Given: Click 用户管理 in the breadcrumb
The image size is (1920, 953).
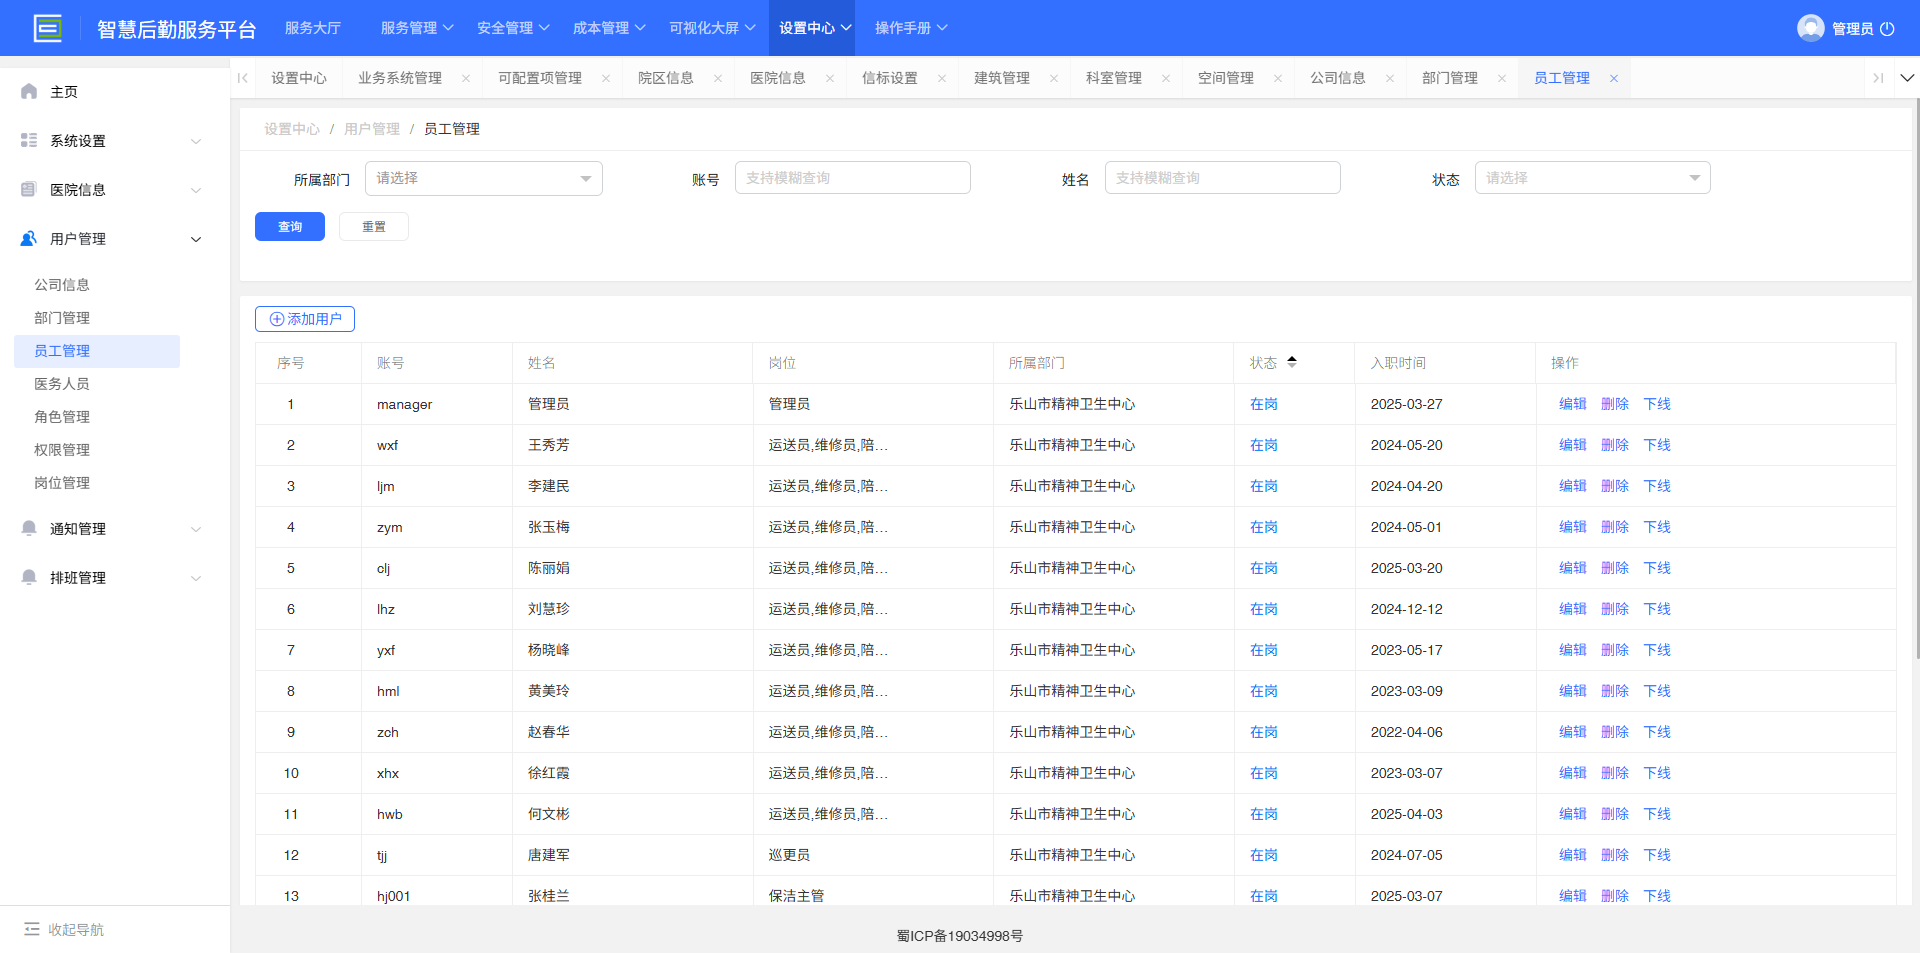Looking at the screenshot, I should pyautogui.click(x=372, y=129).
